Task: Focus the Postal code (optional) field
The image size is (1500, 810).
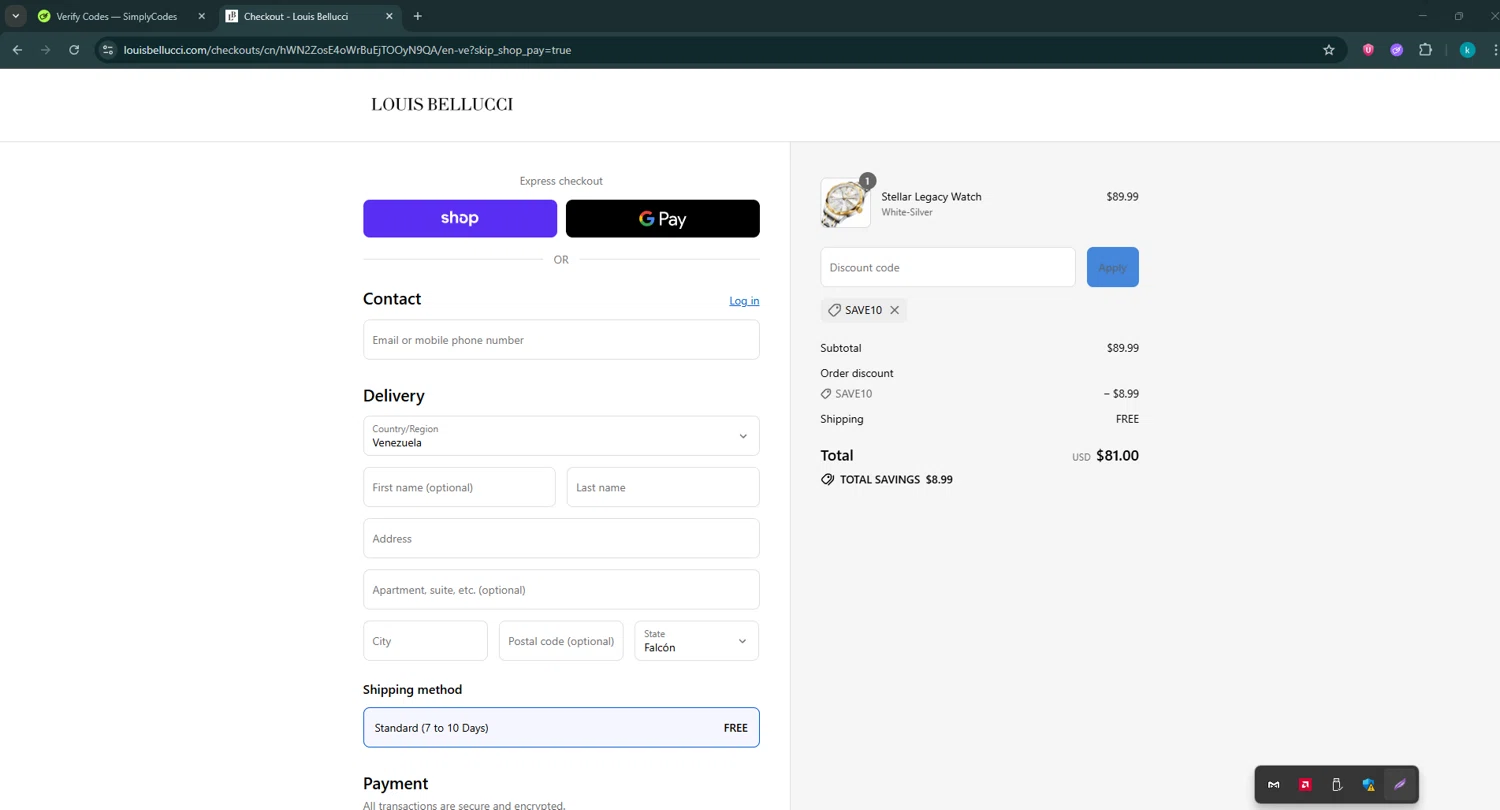Action: [561, 641]
